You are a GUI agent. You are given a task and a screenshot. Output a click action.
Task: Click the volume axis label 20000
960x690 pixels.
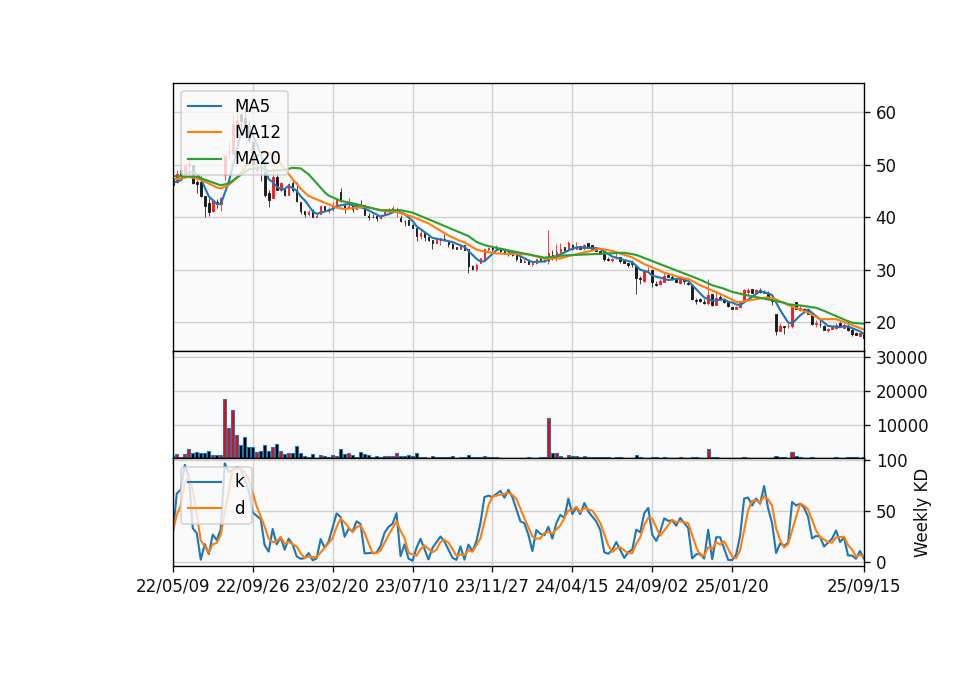[x=902, y=392]
